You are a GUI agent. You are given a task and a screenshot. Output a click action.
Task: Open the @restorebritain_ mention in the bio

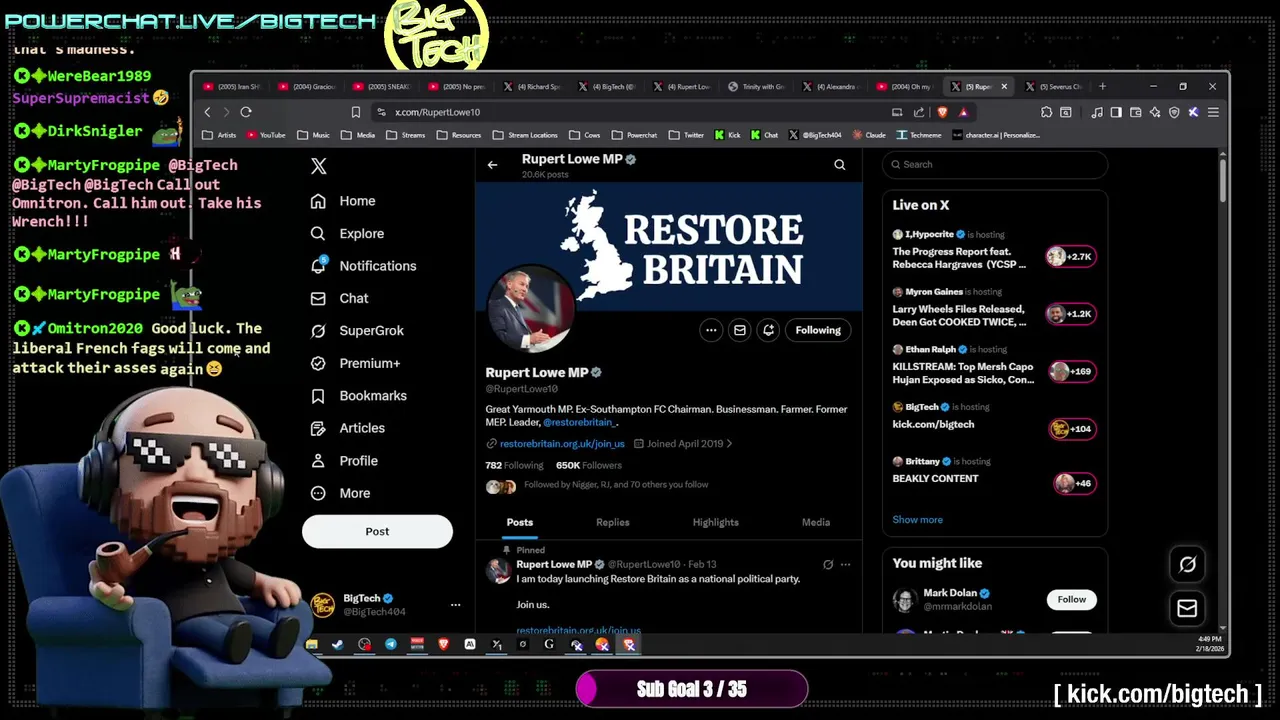point(580,422)
